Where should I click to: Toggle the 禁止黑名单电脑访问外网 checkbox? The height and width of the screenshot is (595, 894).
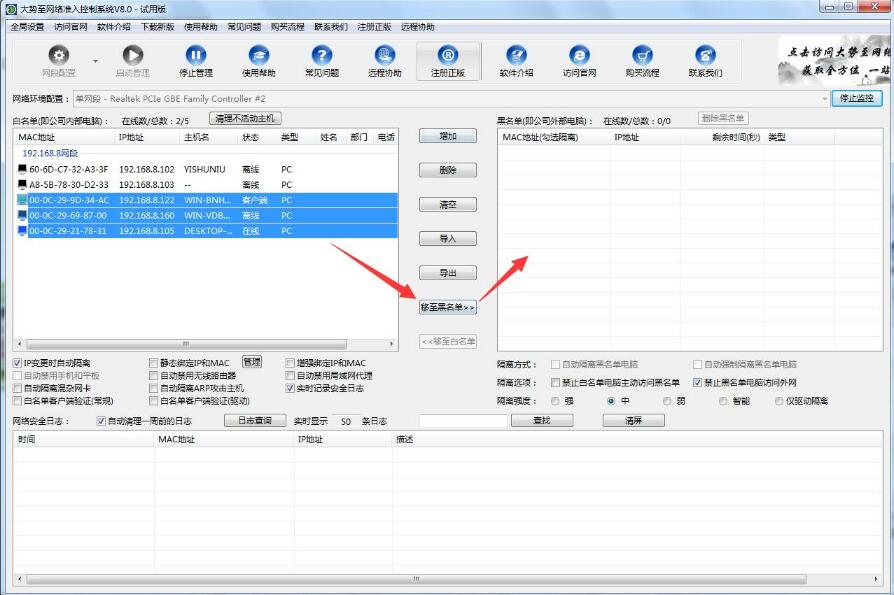[697, 382]
